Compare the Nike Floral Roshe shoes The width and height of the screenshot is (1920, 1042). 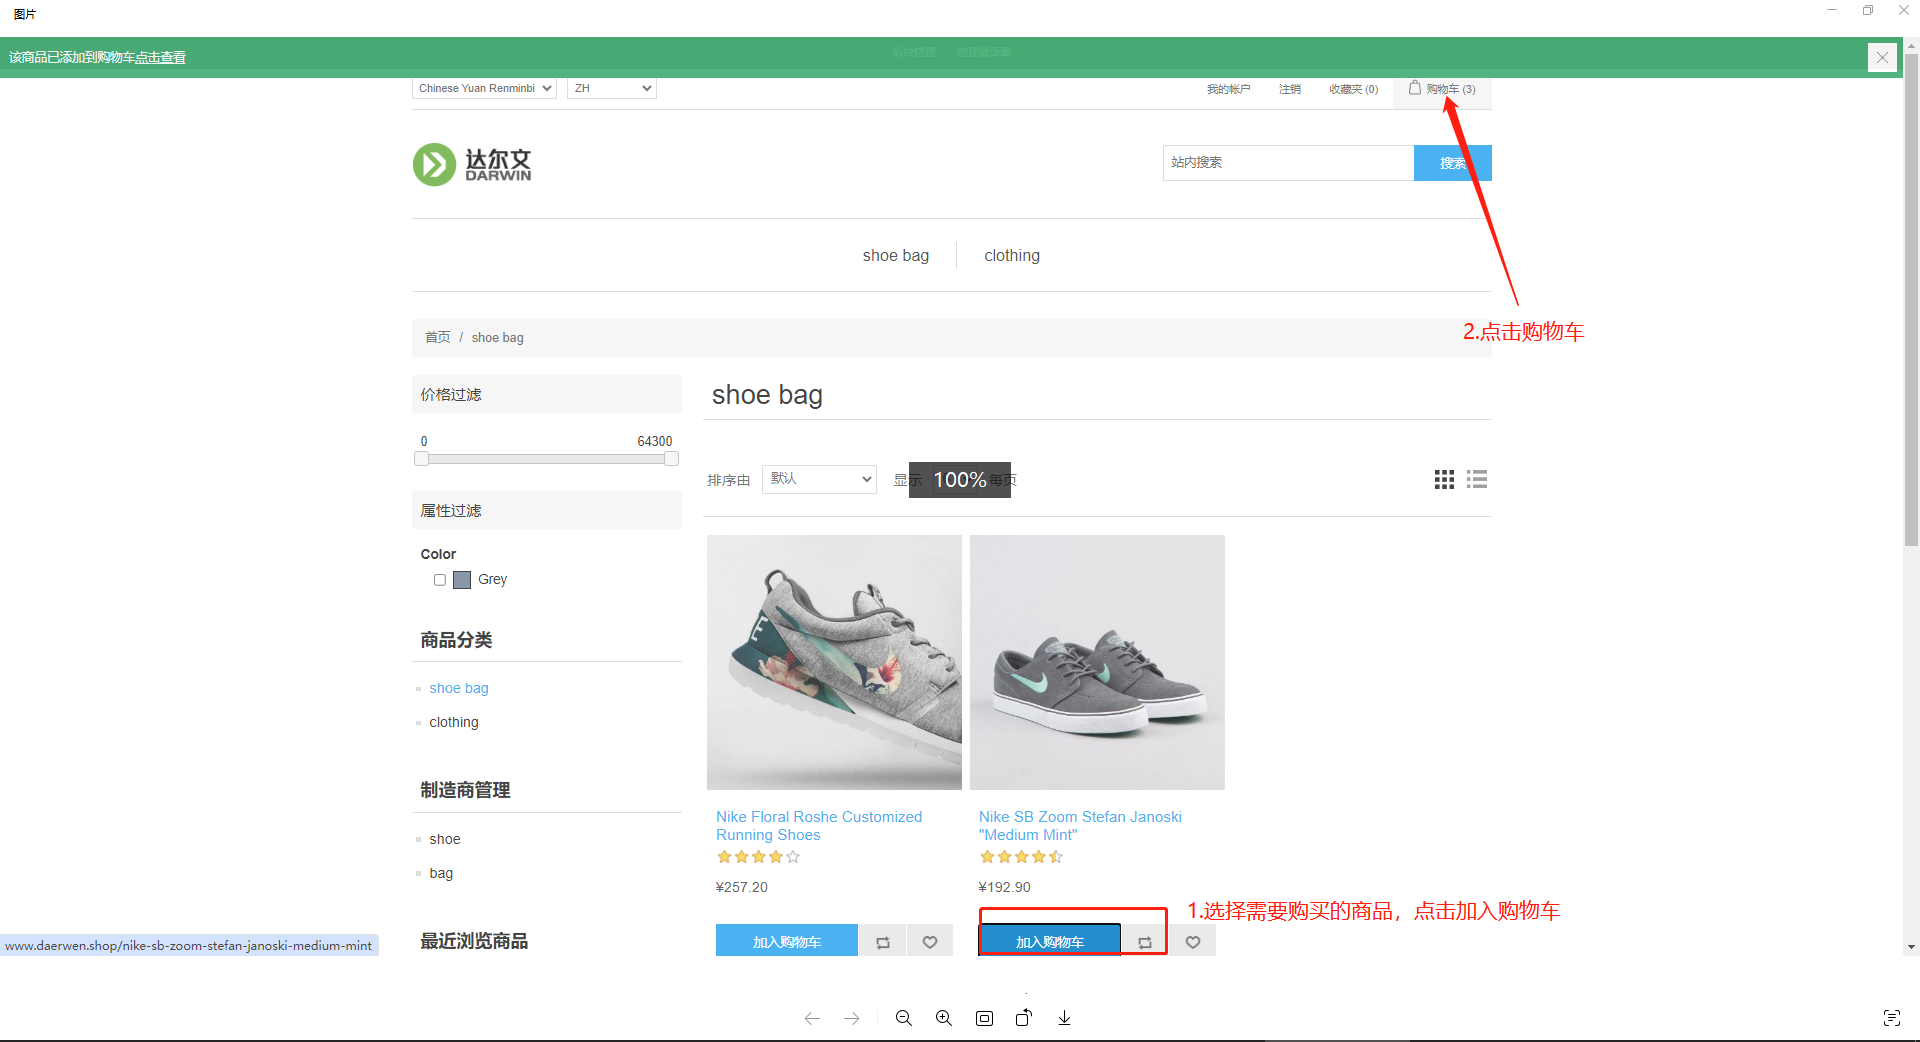[883, 942]
